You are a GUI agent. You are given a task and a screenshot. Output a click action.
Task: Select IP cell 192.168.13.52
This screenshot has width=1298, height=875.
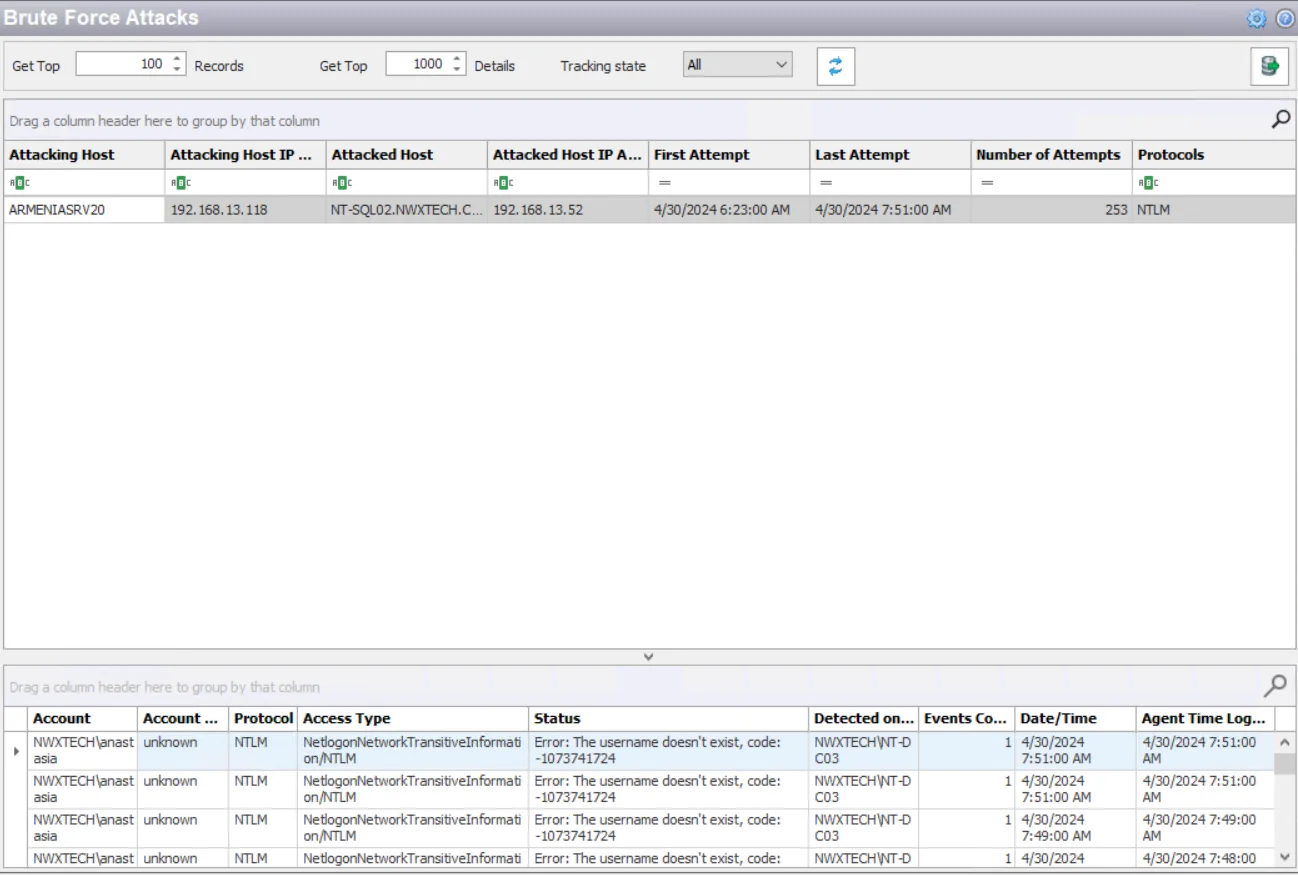pyautogui.click(x=568, y=210)
